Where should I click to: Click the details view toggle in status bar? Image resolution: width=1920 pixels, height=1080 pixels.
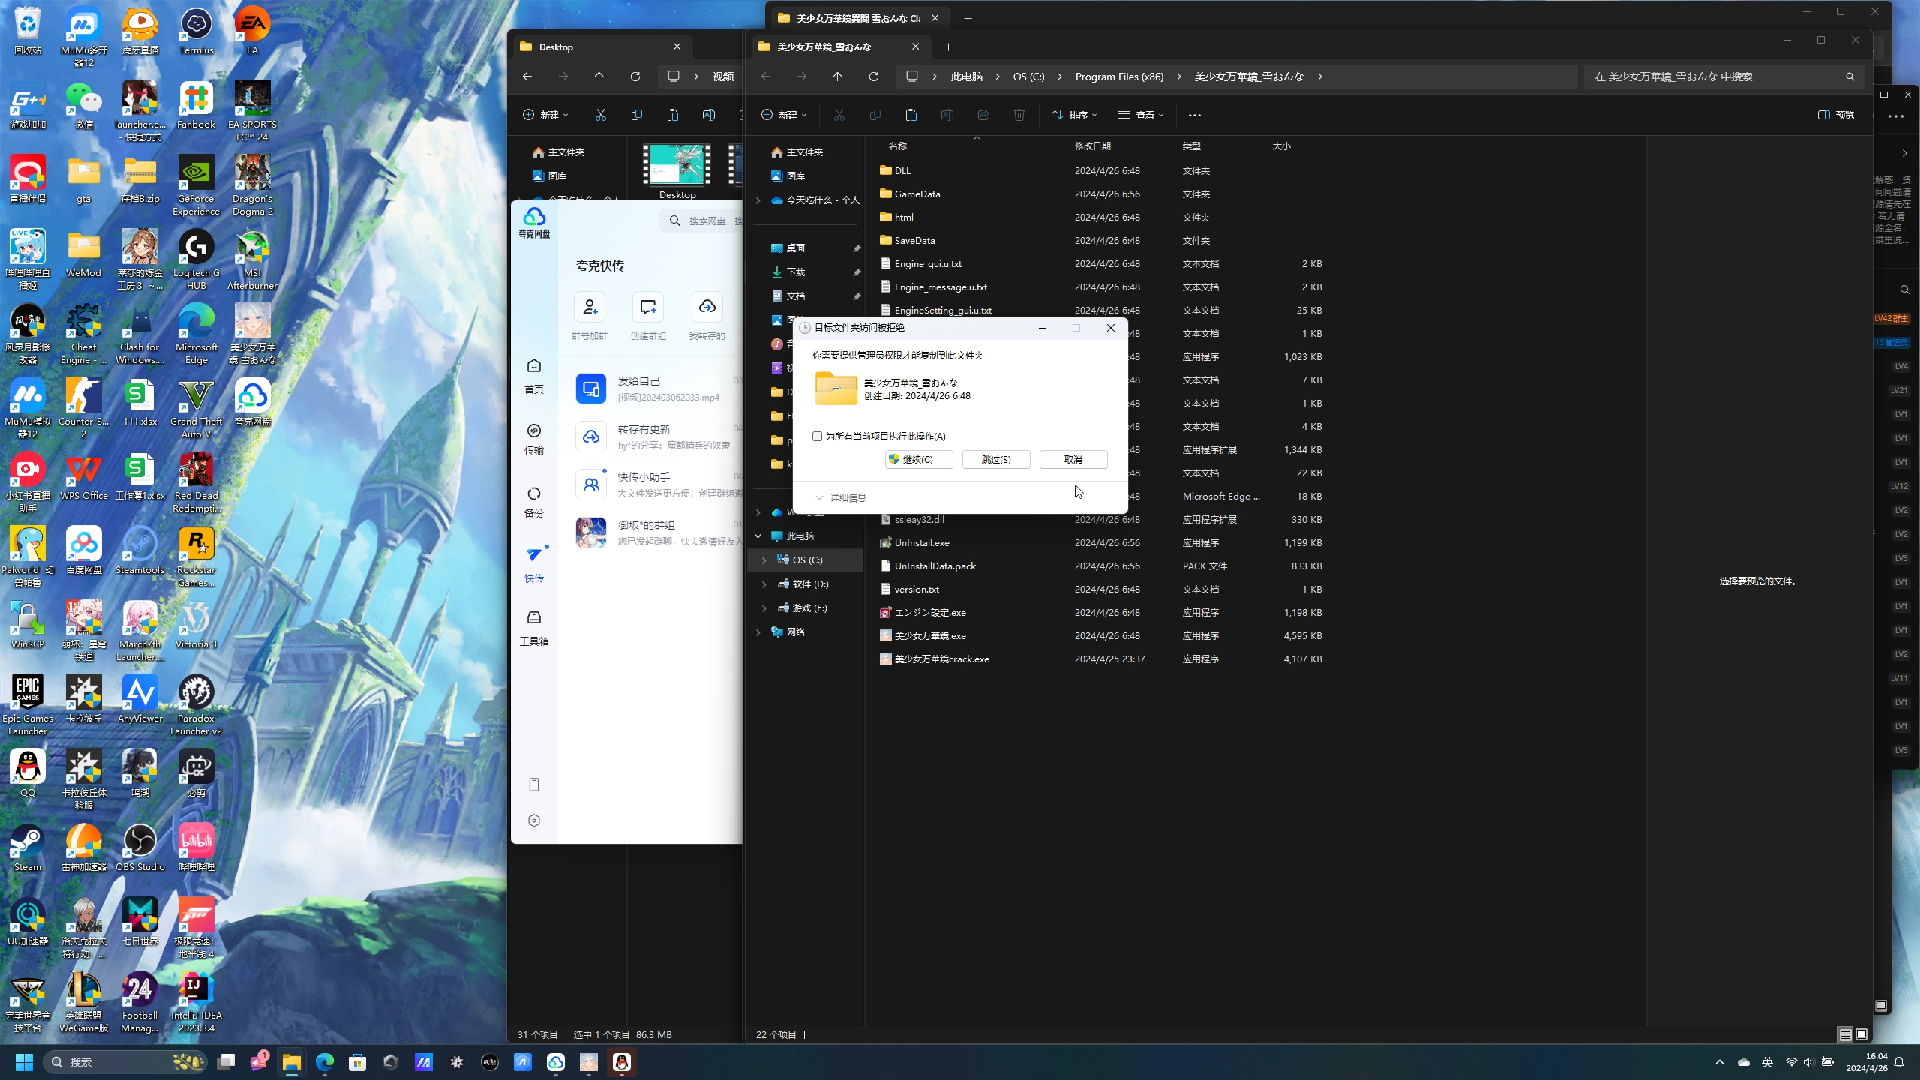[x=1845, y=1035]
